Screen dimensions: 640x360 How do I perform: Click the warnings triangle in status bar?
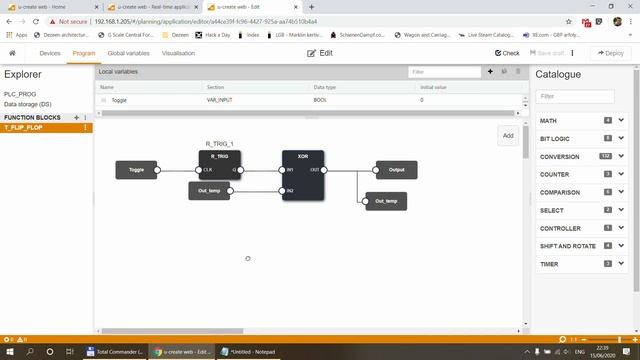22,339
